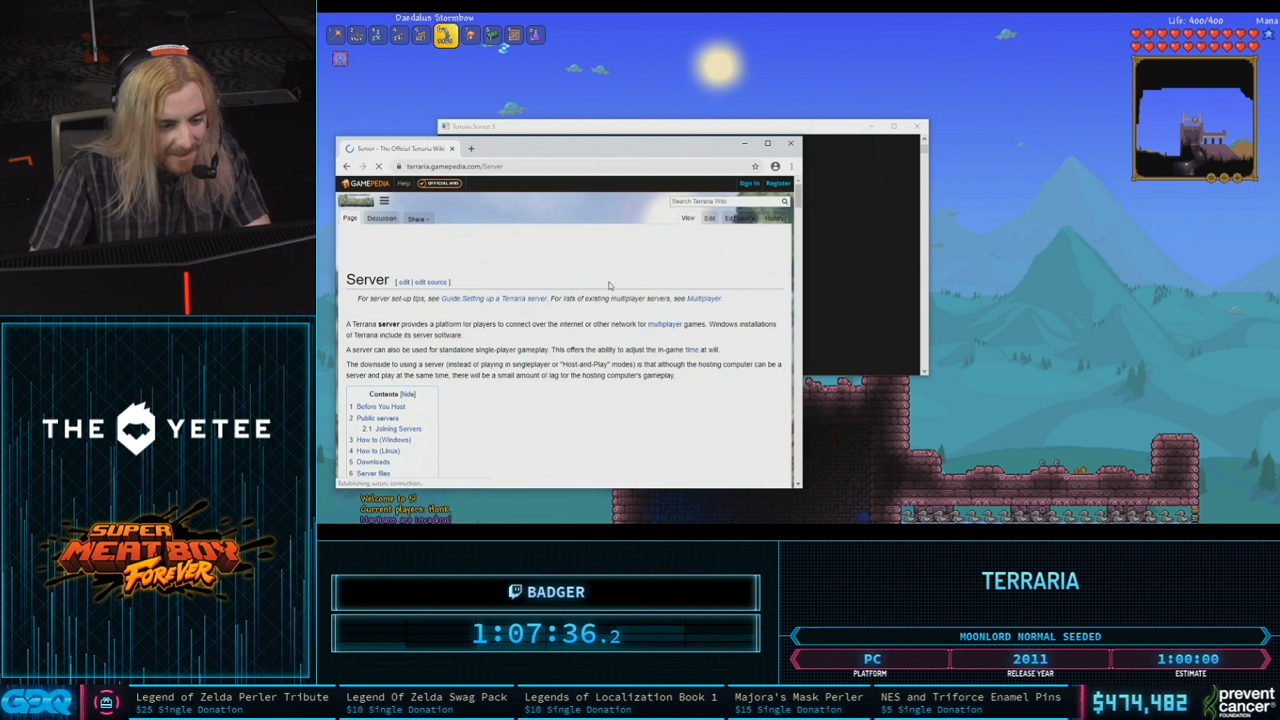Screen dimensions: 1280x720
Task: Switch to the Edit source tab
Action: [x=740, y=218]
